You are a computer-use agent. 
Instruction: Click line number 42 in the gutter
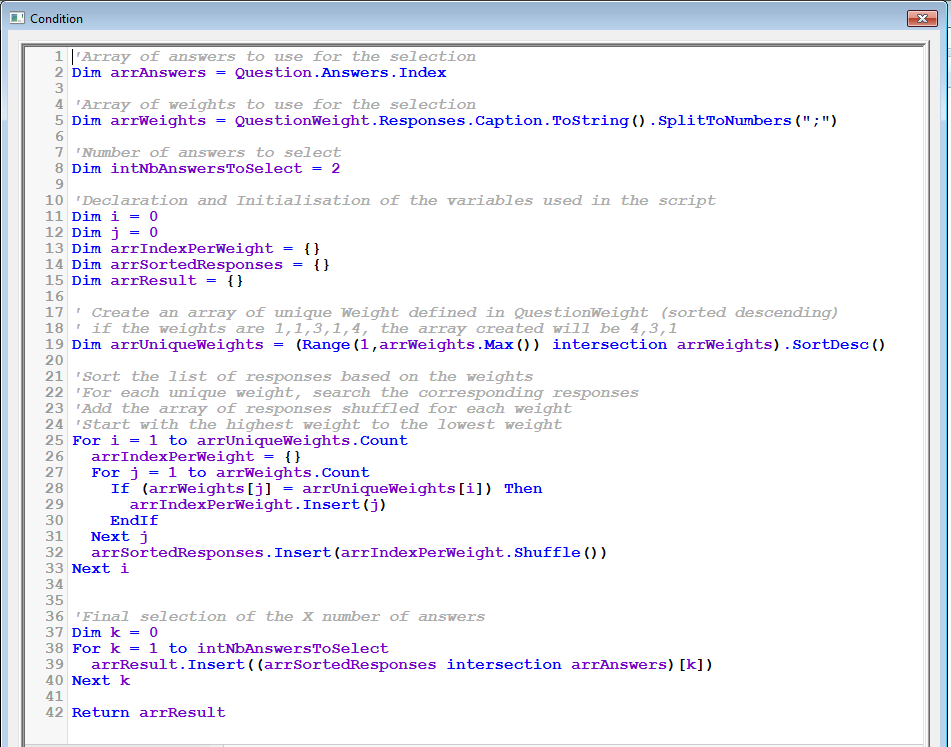click(x=55, y=712)
